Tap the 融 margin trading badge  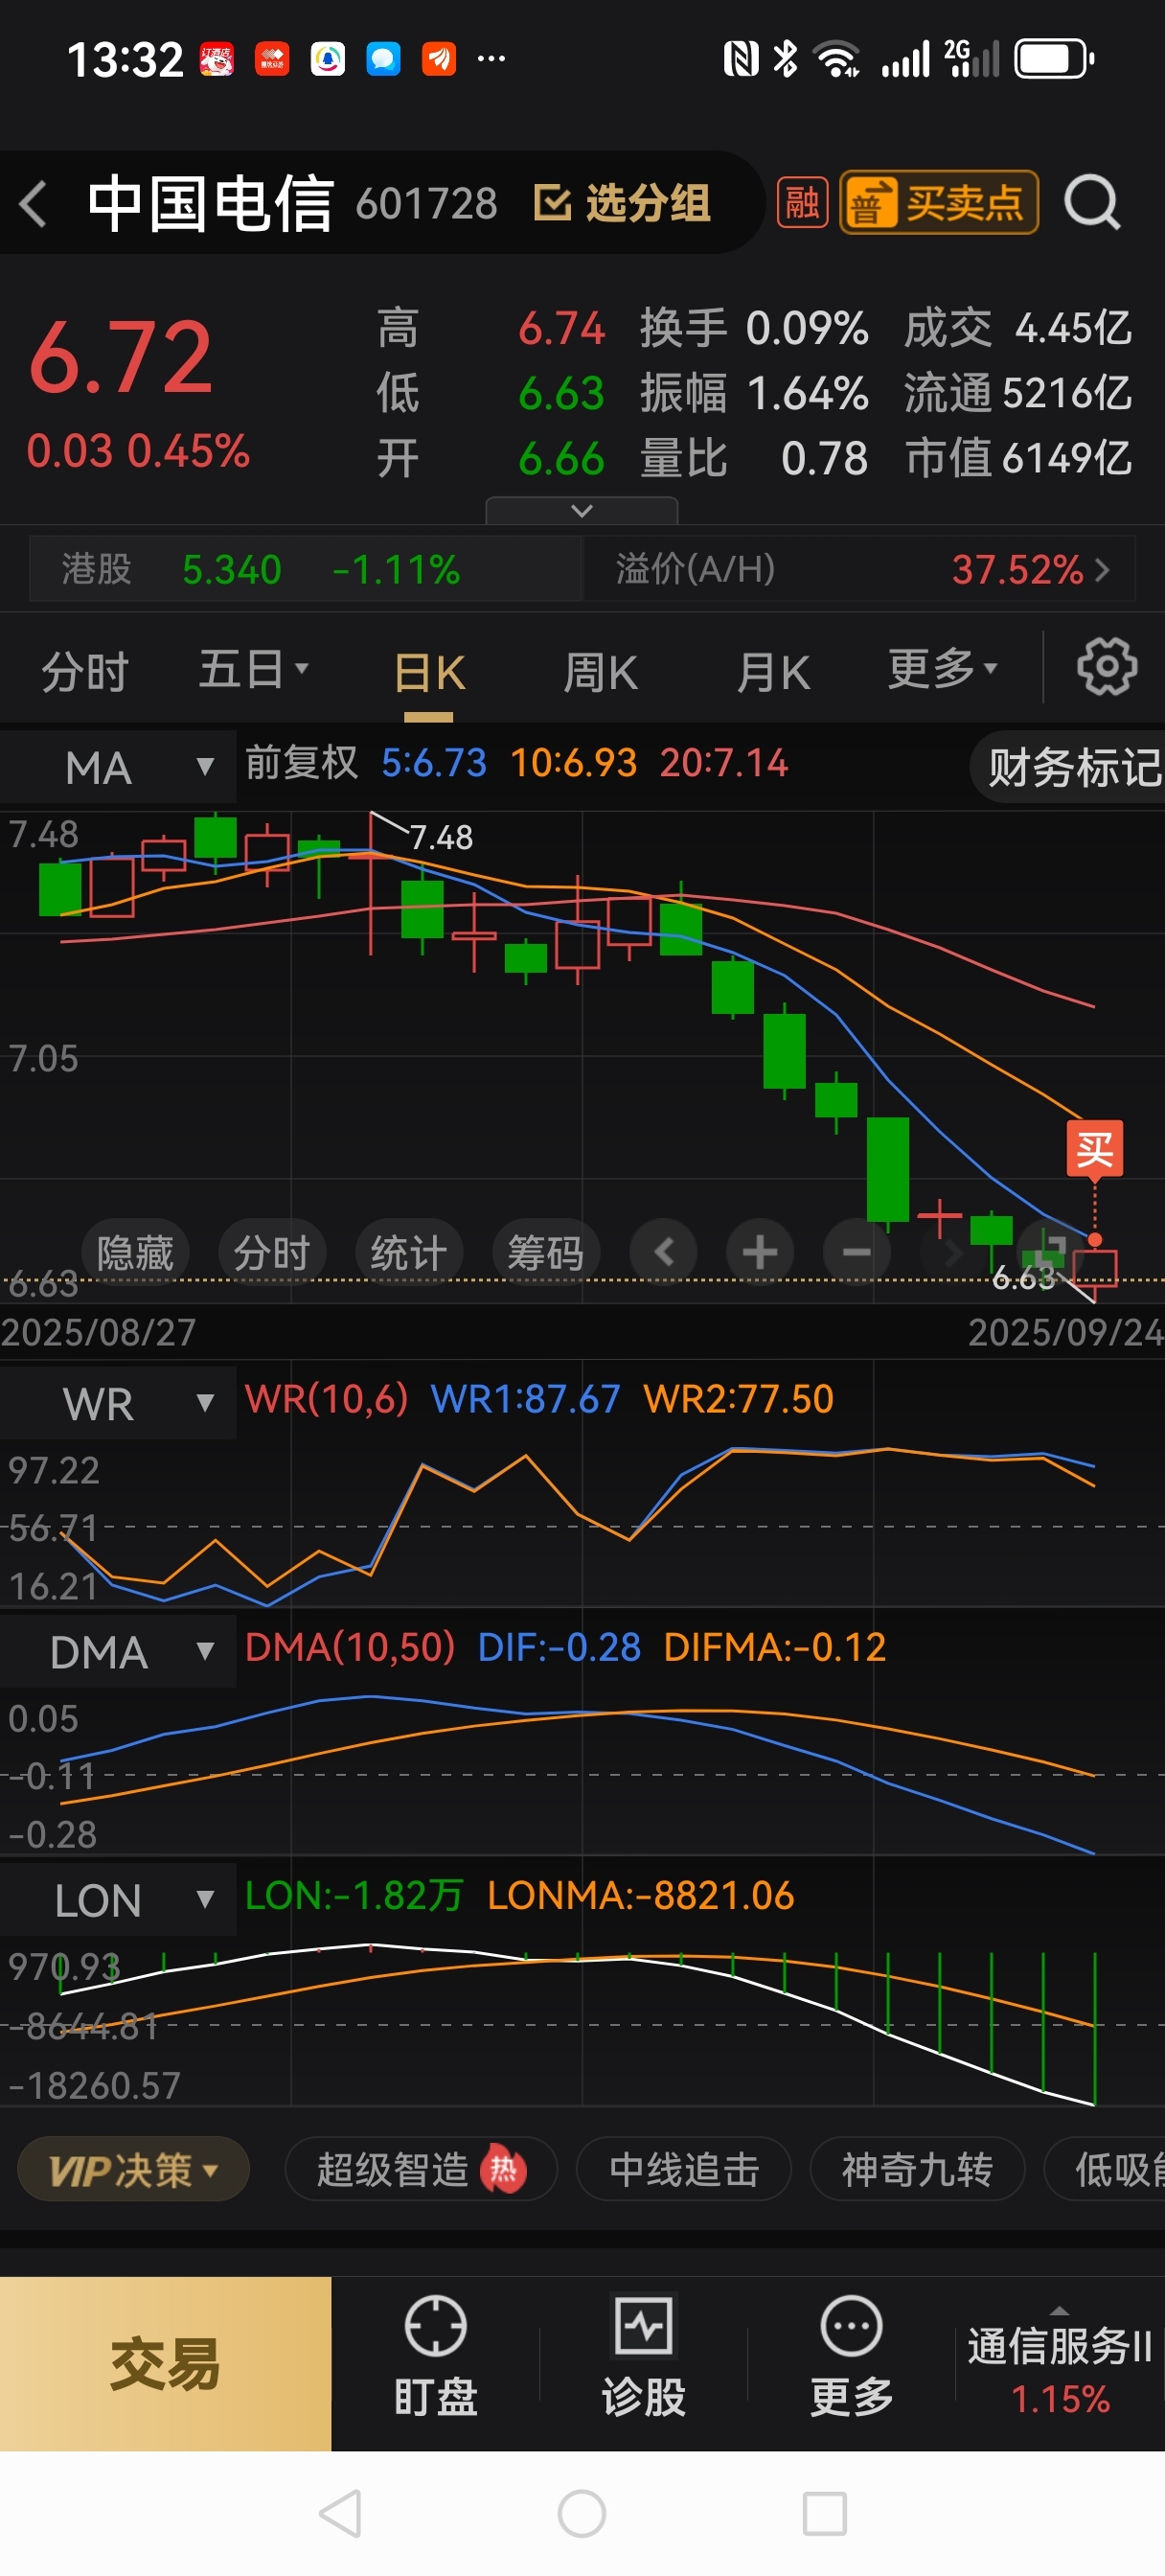coord(802,203)
